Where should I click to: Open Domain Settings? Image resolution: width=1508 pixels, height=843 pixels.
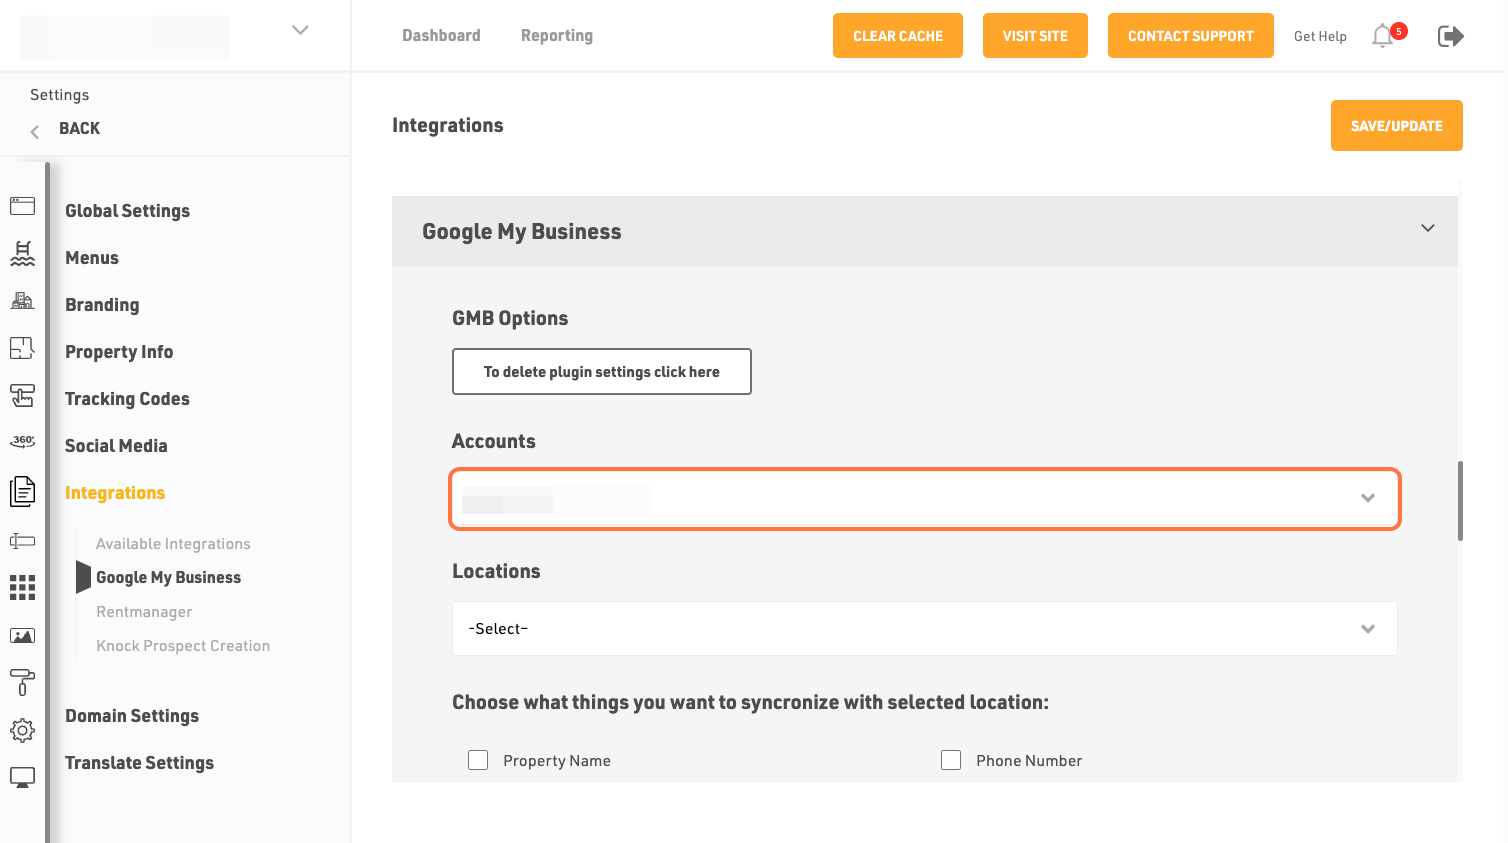132,716
